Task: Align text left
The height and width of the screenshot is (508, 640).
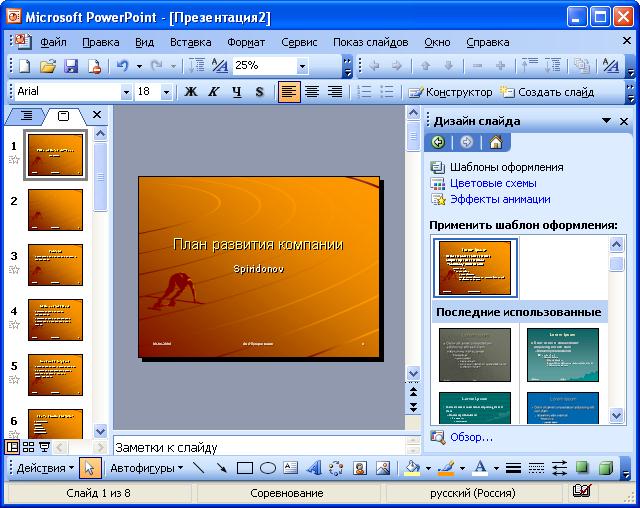Action: coord(289,92)
